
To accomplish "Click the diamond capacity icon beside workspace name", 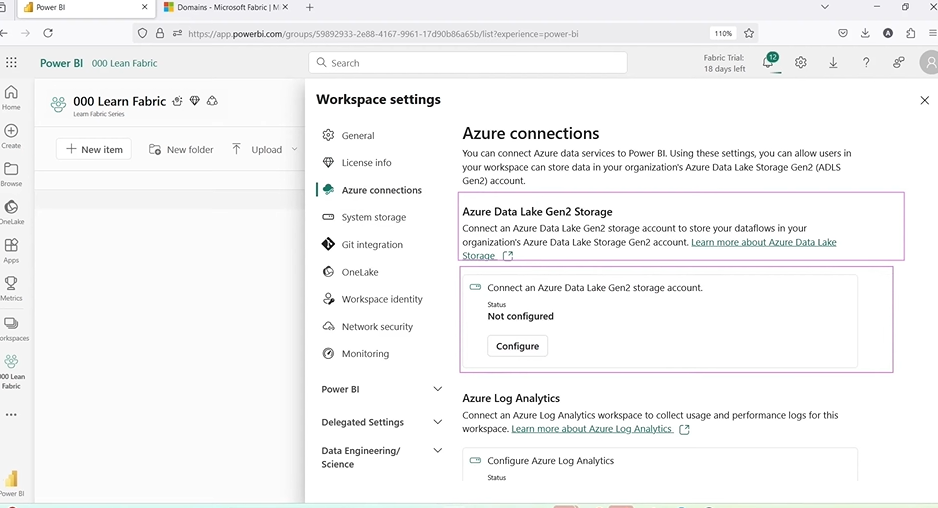I will (194, 101).
